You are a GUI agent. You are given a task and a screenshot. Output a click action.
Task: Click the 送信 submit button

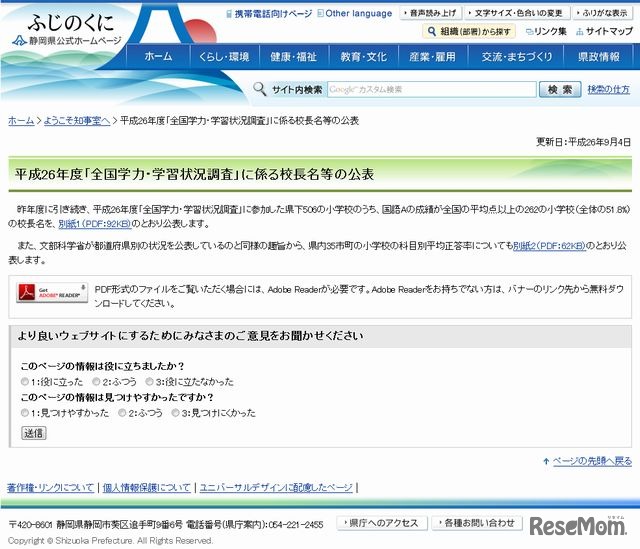(x=34, y=433)
